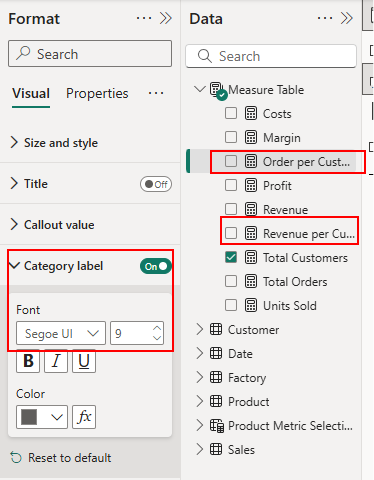
Task: Click the Factory table icon
Action: point(216,377)
